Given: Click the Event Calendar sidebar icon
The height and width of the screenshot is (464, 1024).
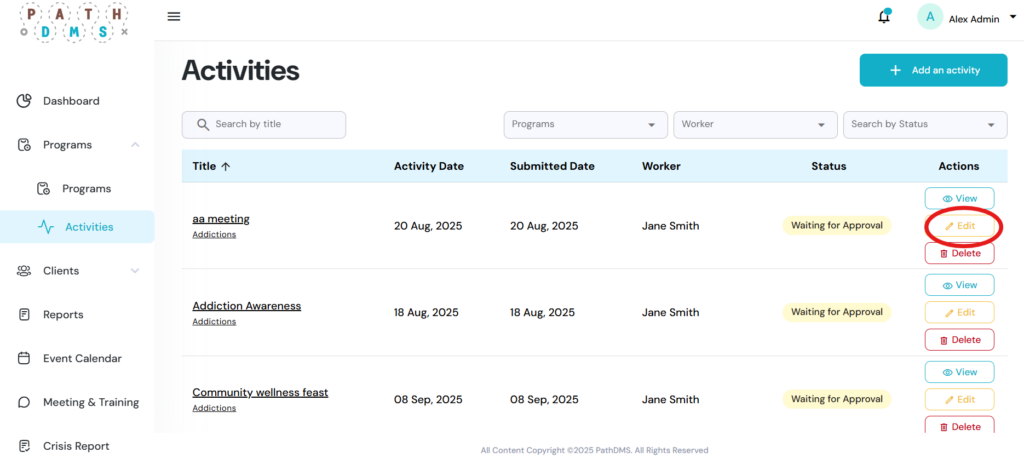Looking at the screenshot, I should click(25, 358).
